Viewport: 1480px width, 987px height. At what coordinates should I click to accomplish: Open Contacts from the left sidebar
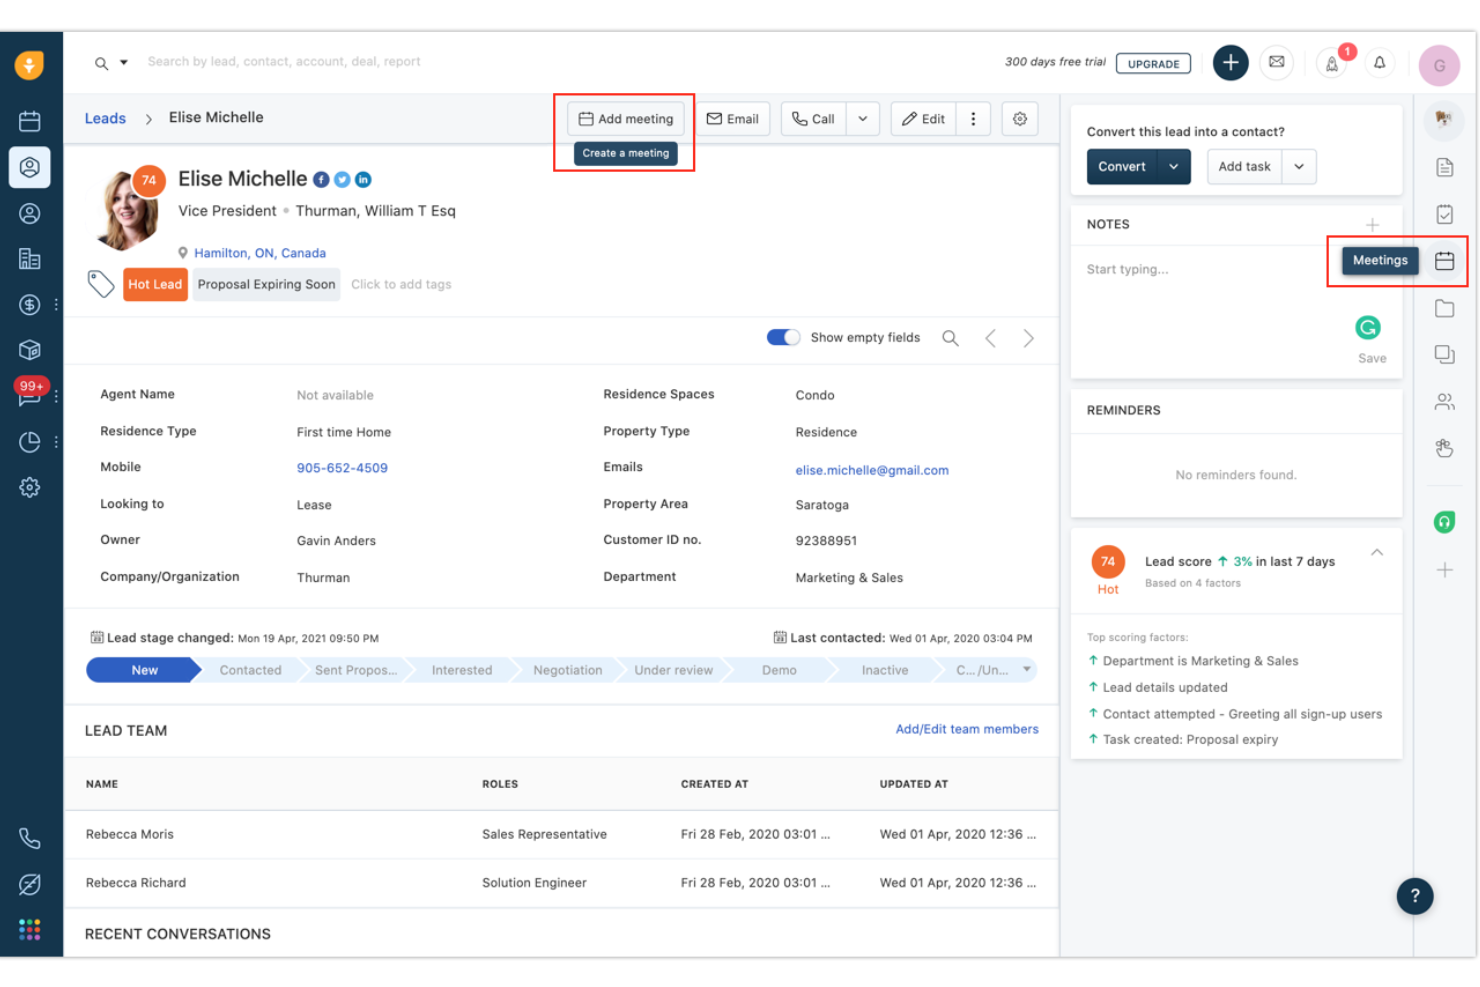[29, 213]
